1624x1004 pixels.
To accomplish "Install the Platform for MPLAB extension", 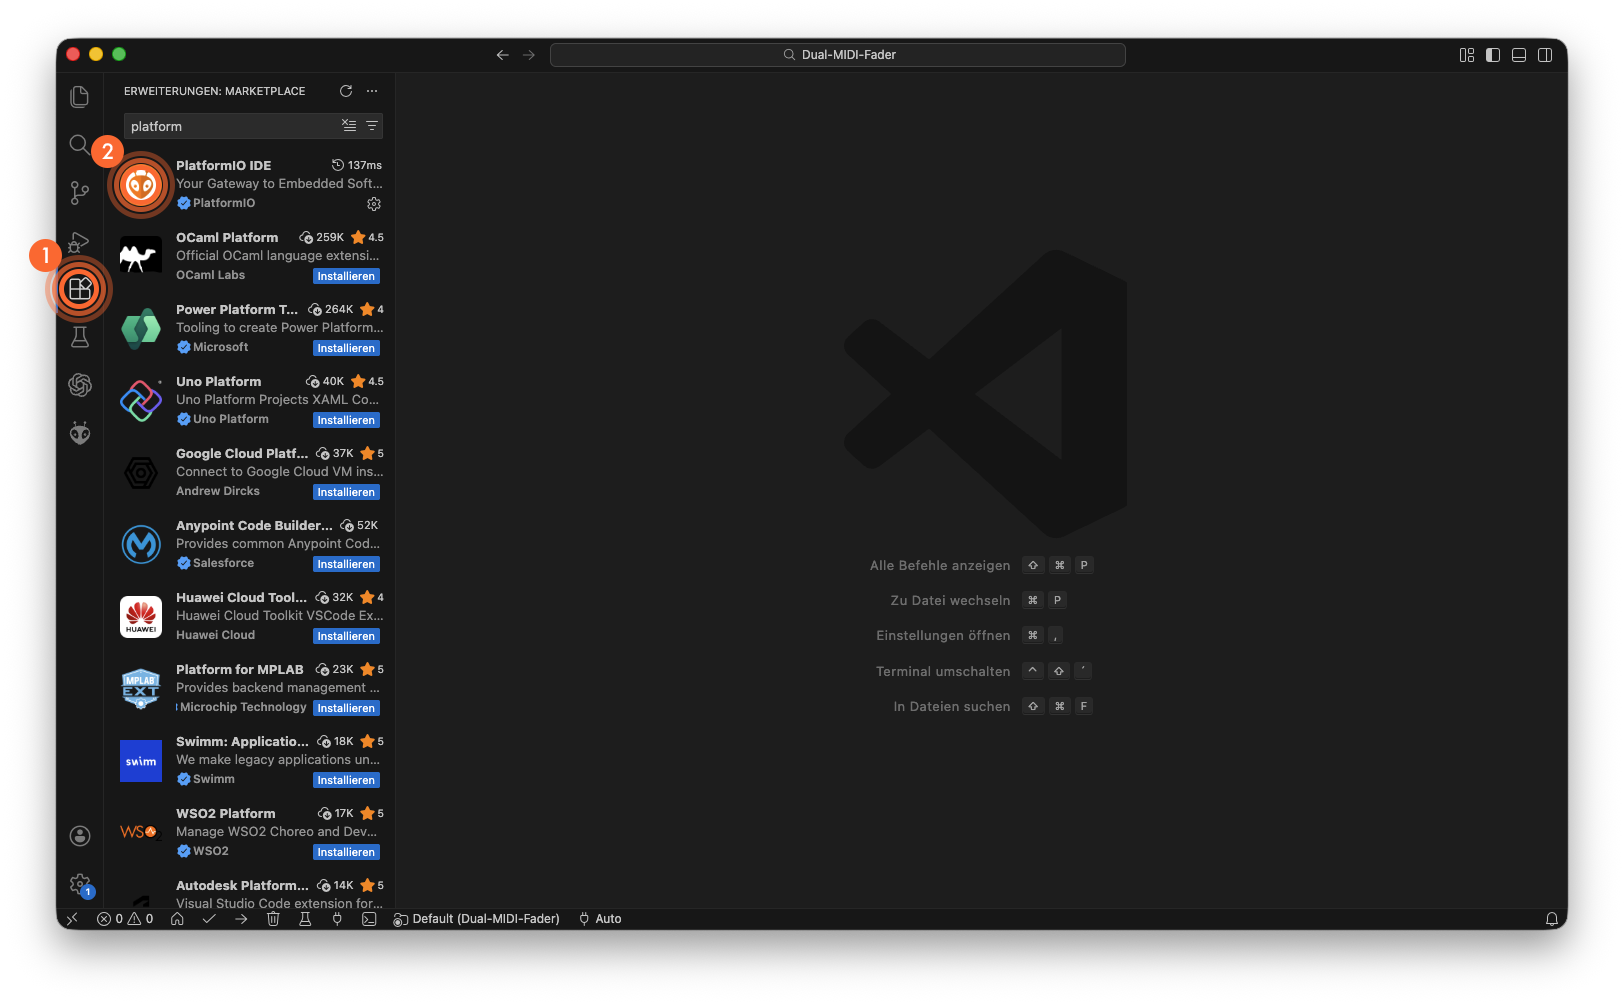I will (346, 708).
